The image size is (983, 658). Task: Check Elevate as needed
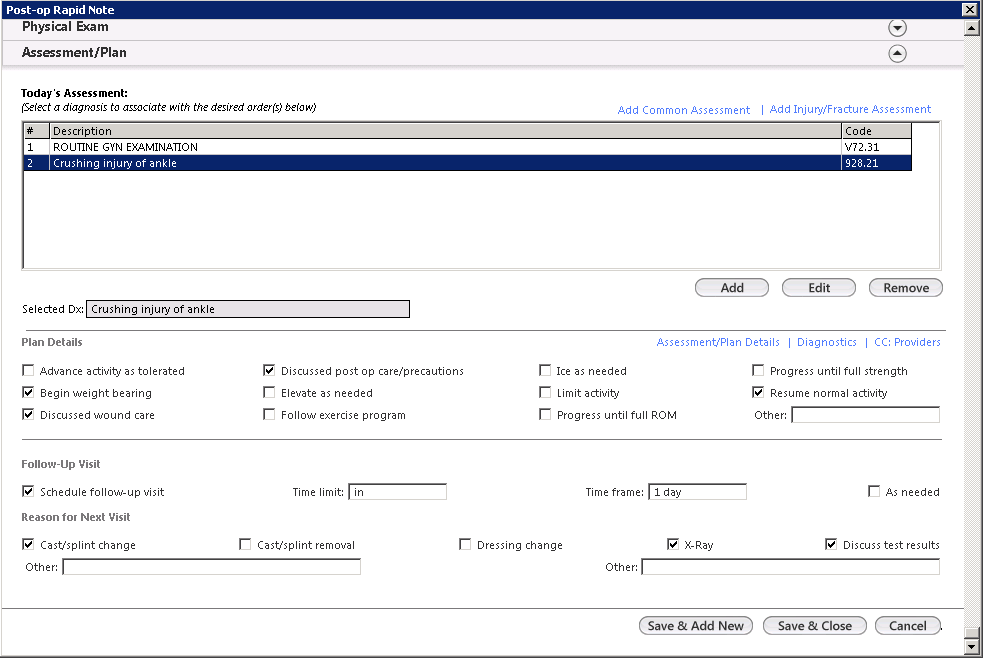pos(269,392)
